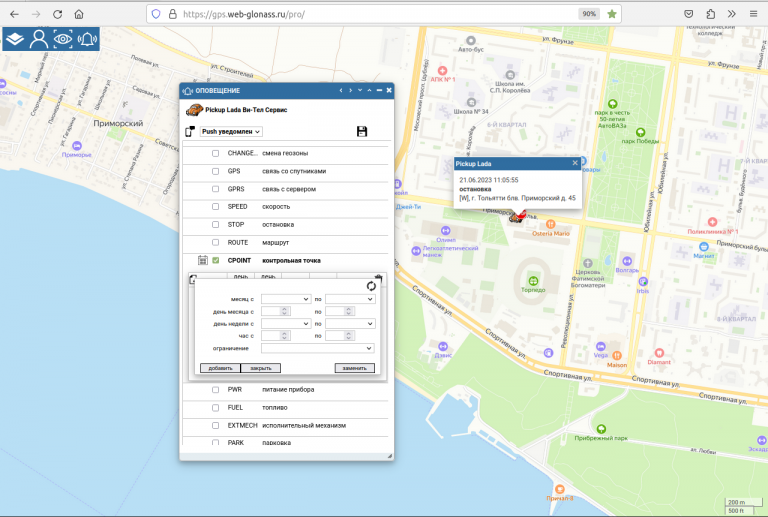Click the 90% zoom level indicator
Screen dimensions: 768x517
pyautogui.click(x=589, y=14)
